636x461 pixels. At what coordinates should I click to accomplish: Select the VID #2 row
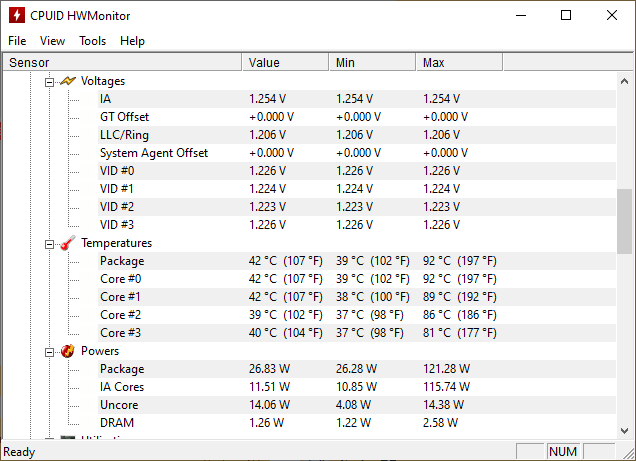(357, 207)
